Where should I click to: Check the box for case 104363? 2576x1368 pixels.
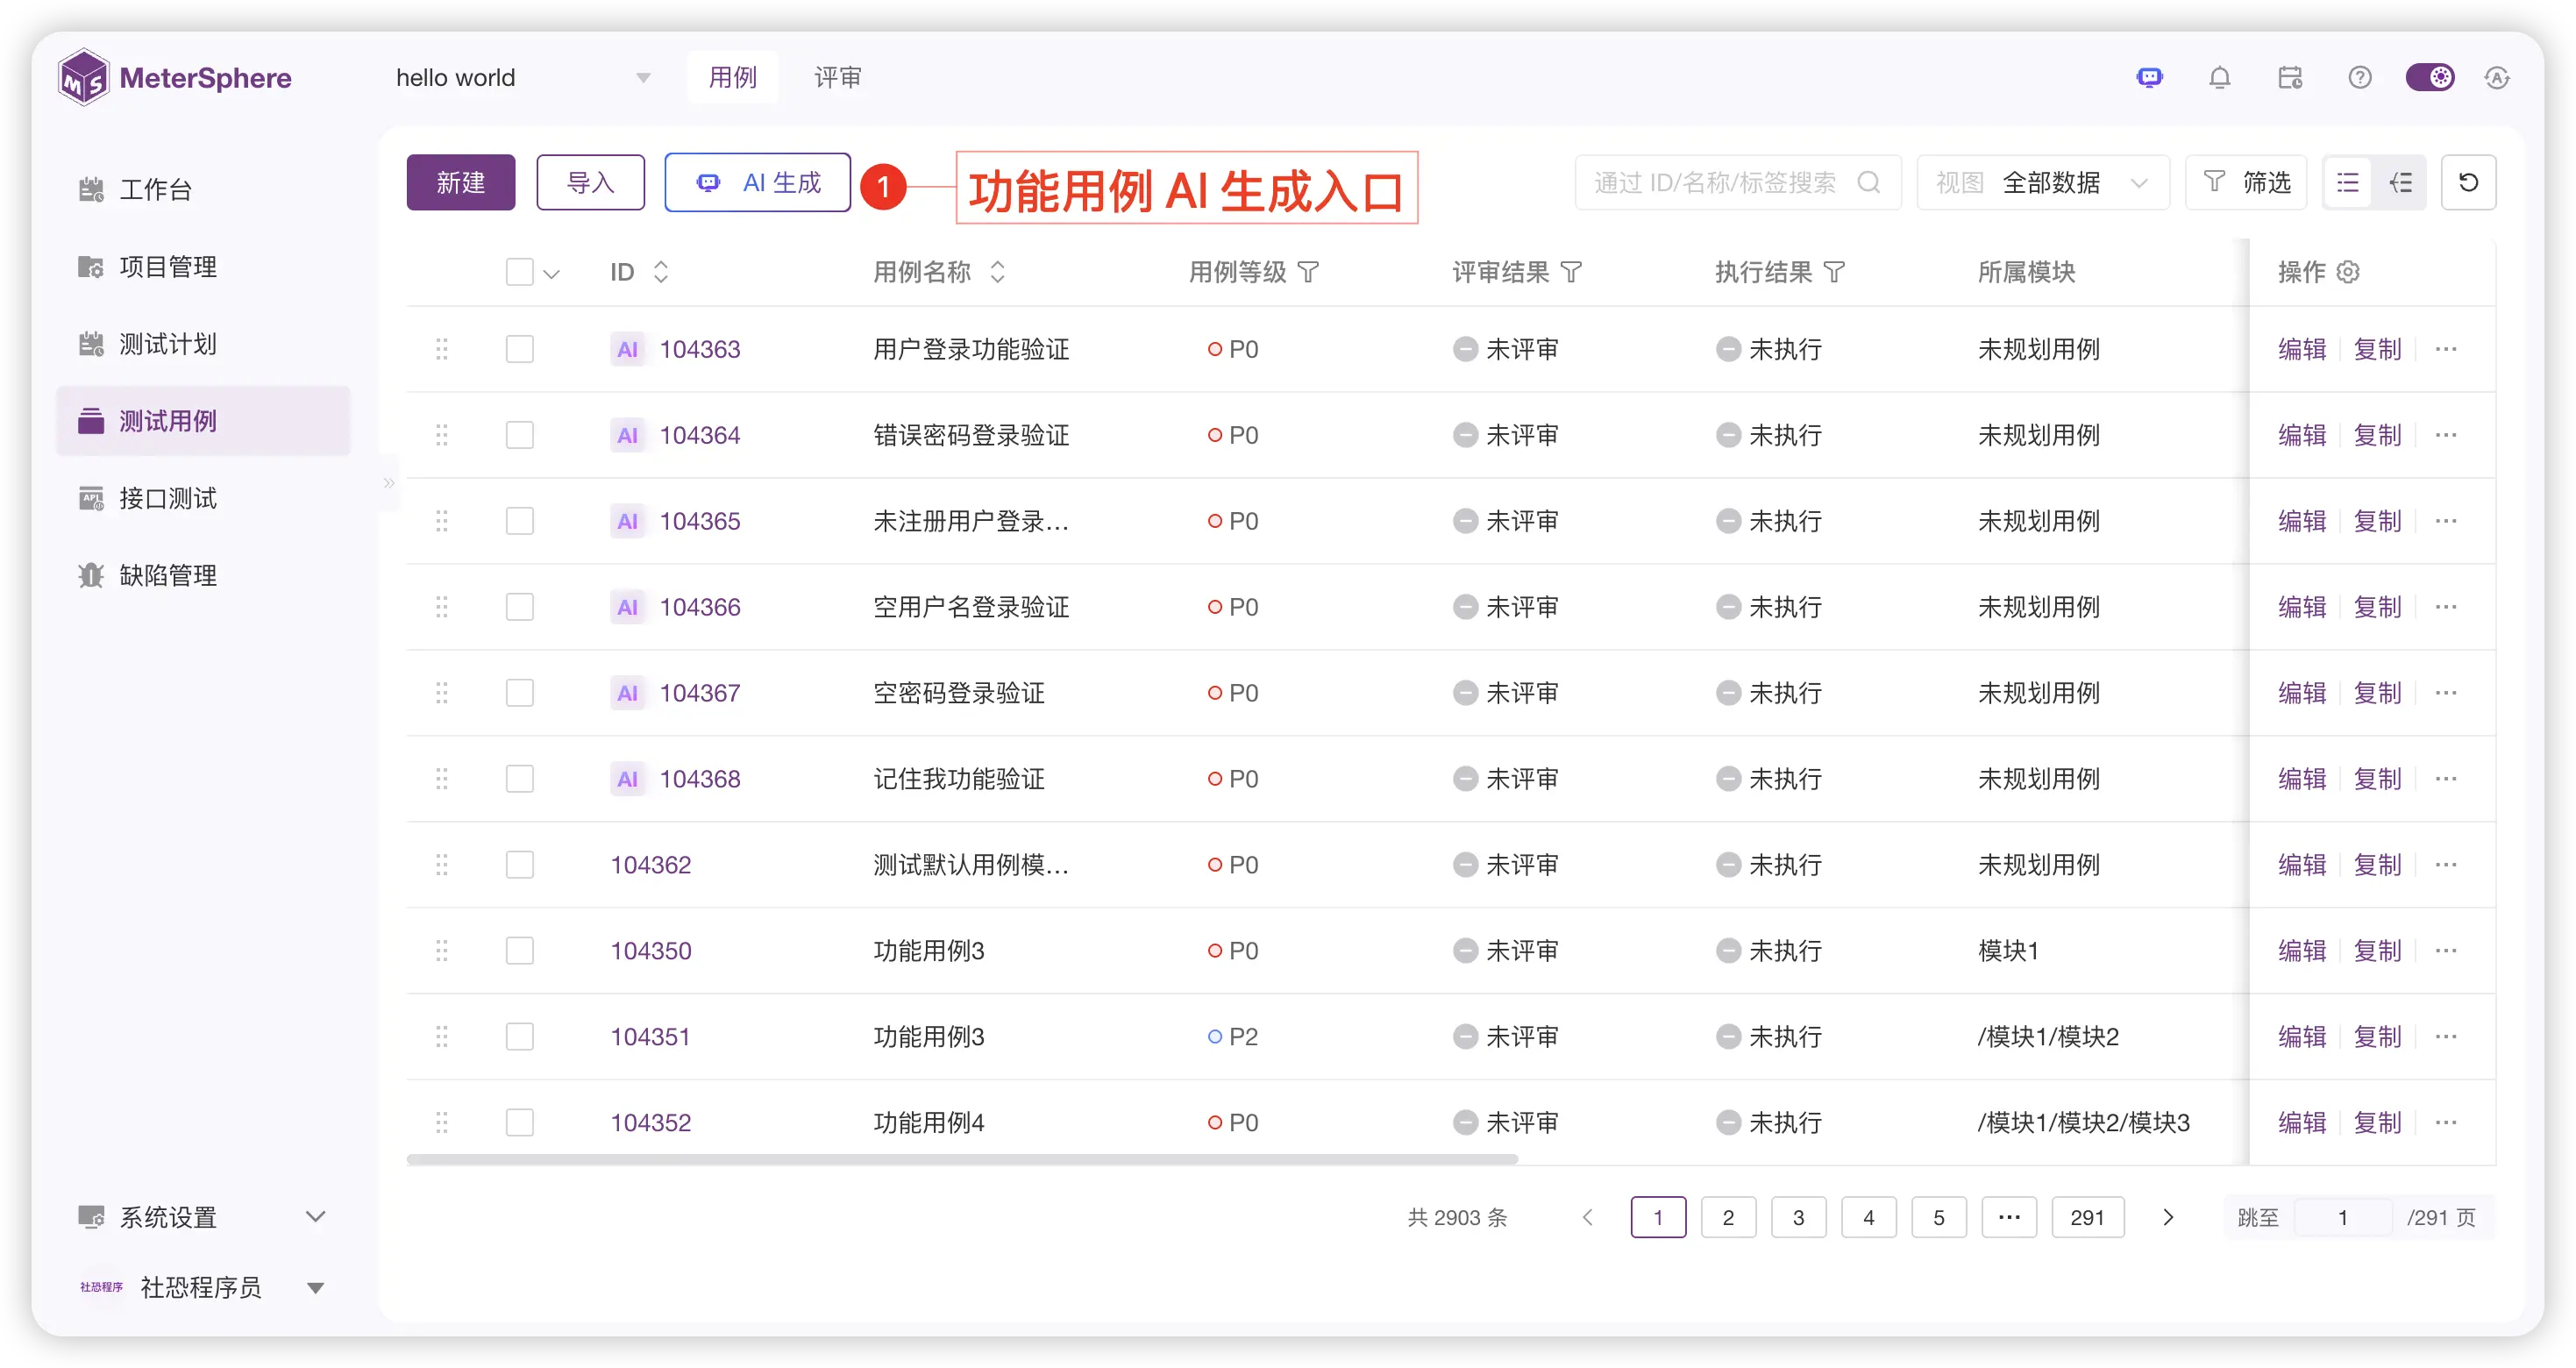click(x=519, y=349)
